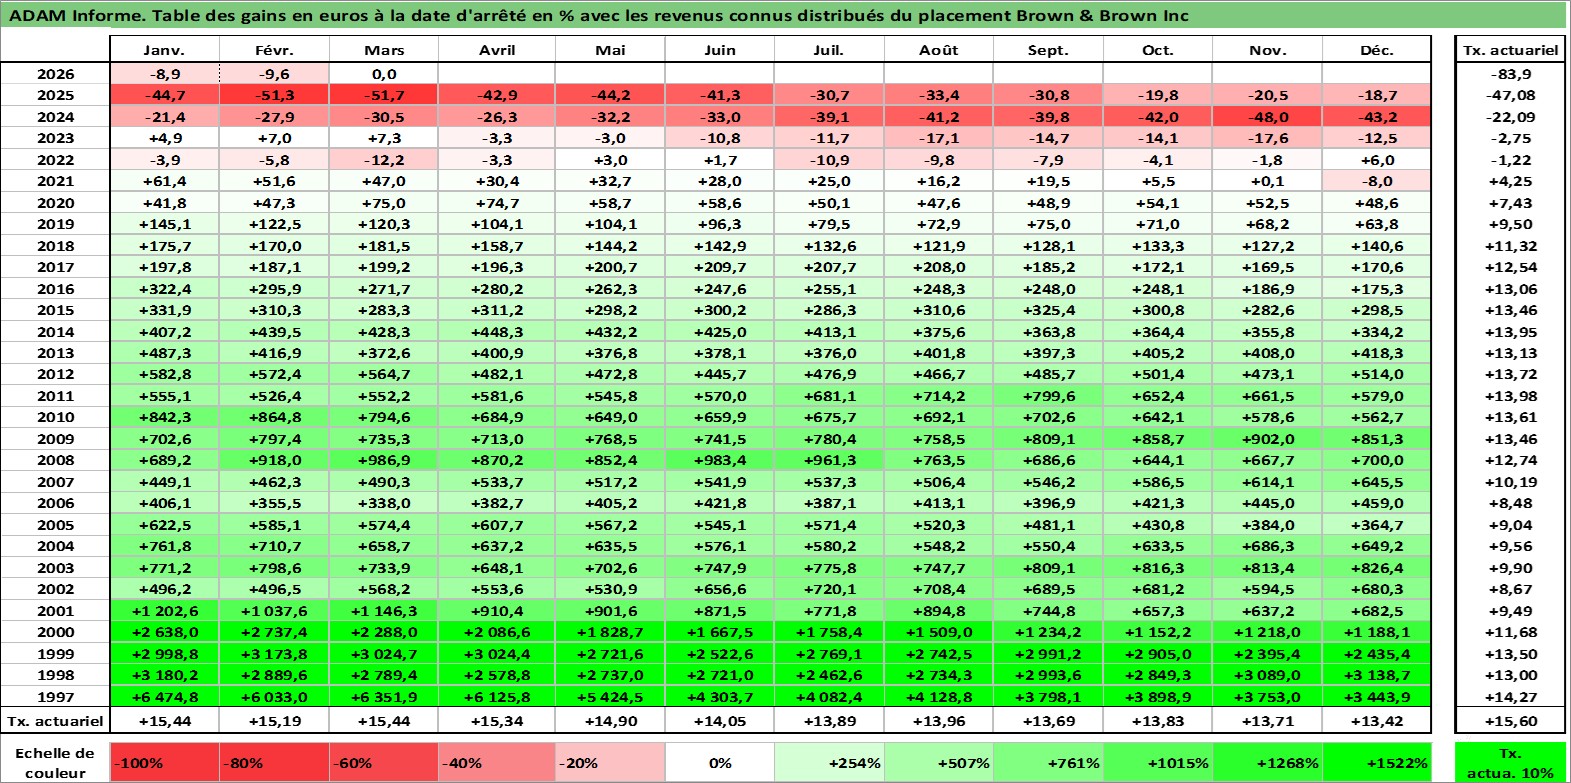The image size is (1571, 783).
Task: Click the +15,19 actuarial rate under Févr.
Action: click(x=274, y=721)
